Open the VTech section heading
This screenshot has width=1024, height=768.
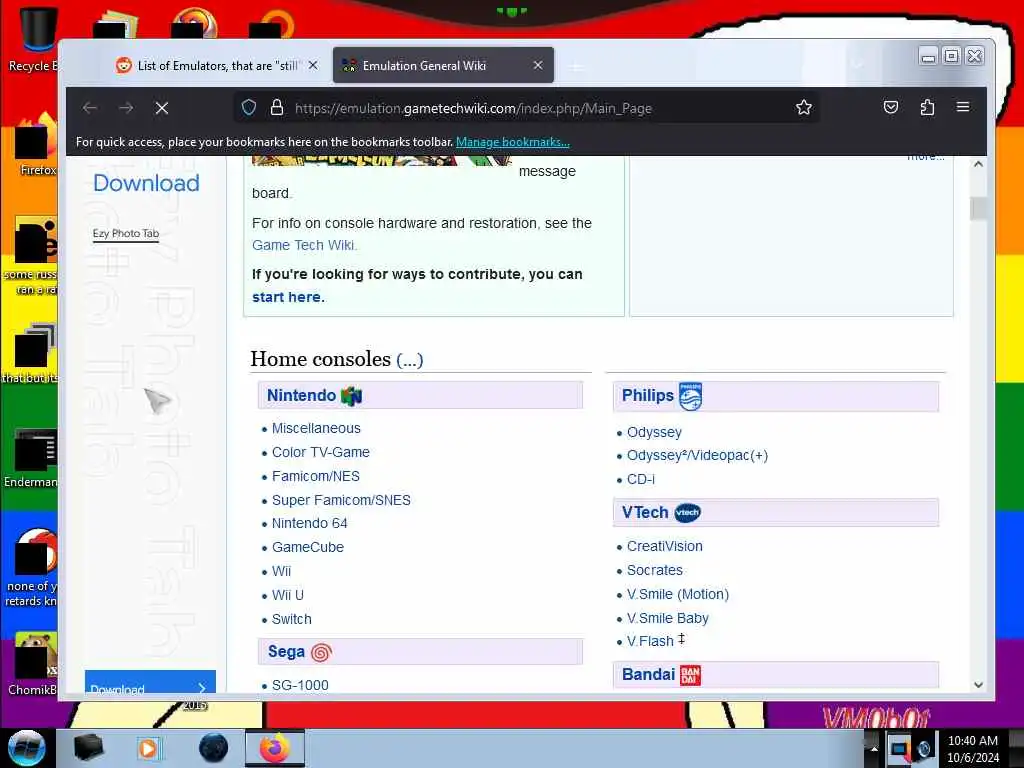click(645, 513)
